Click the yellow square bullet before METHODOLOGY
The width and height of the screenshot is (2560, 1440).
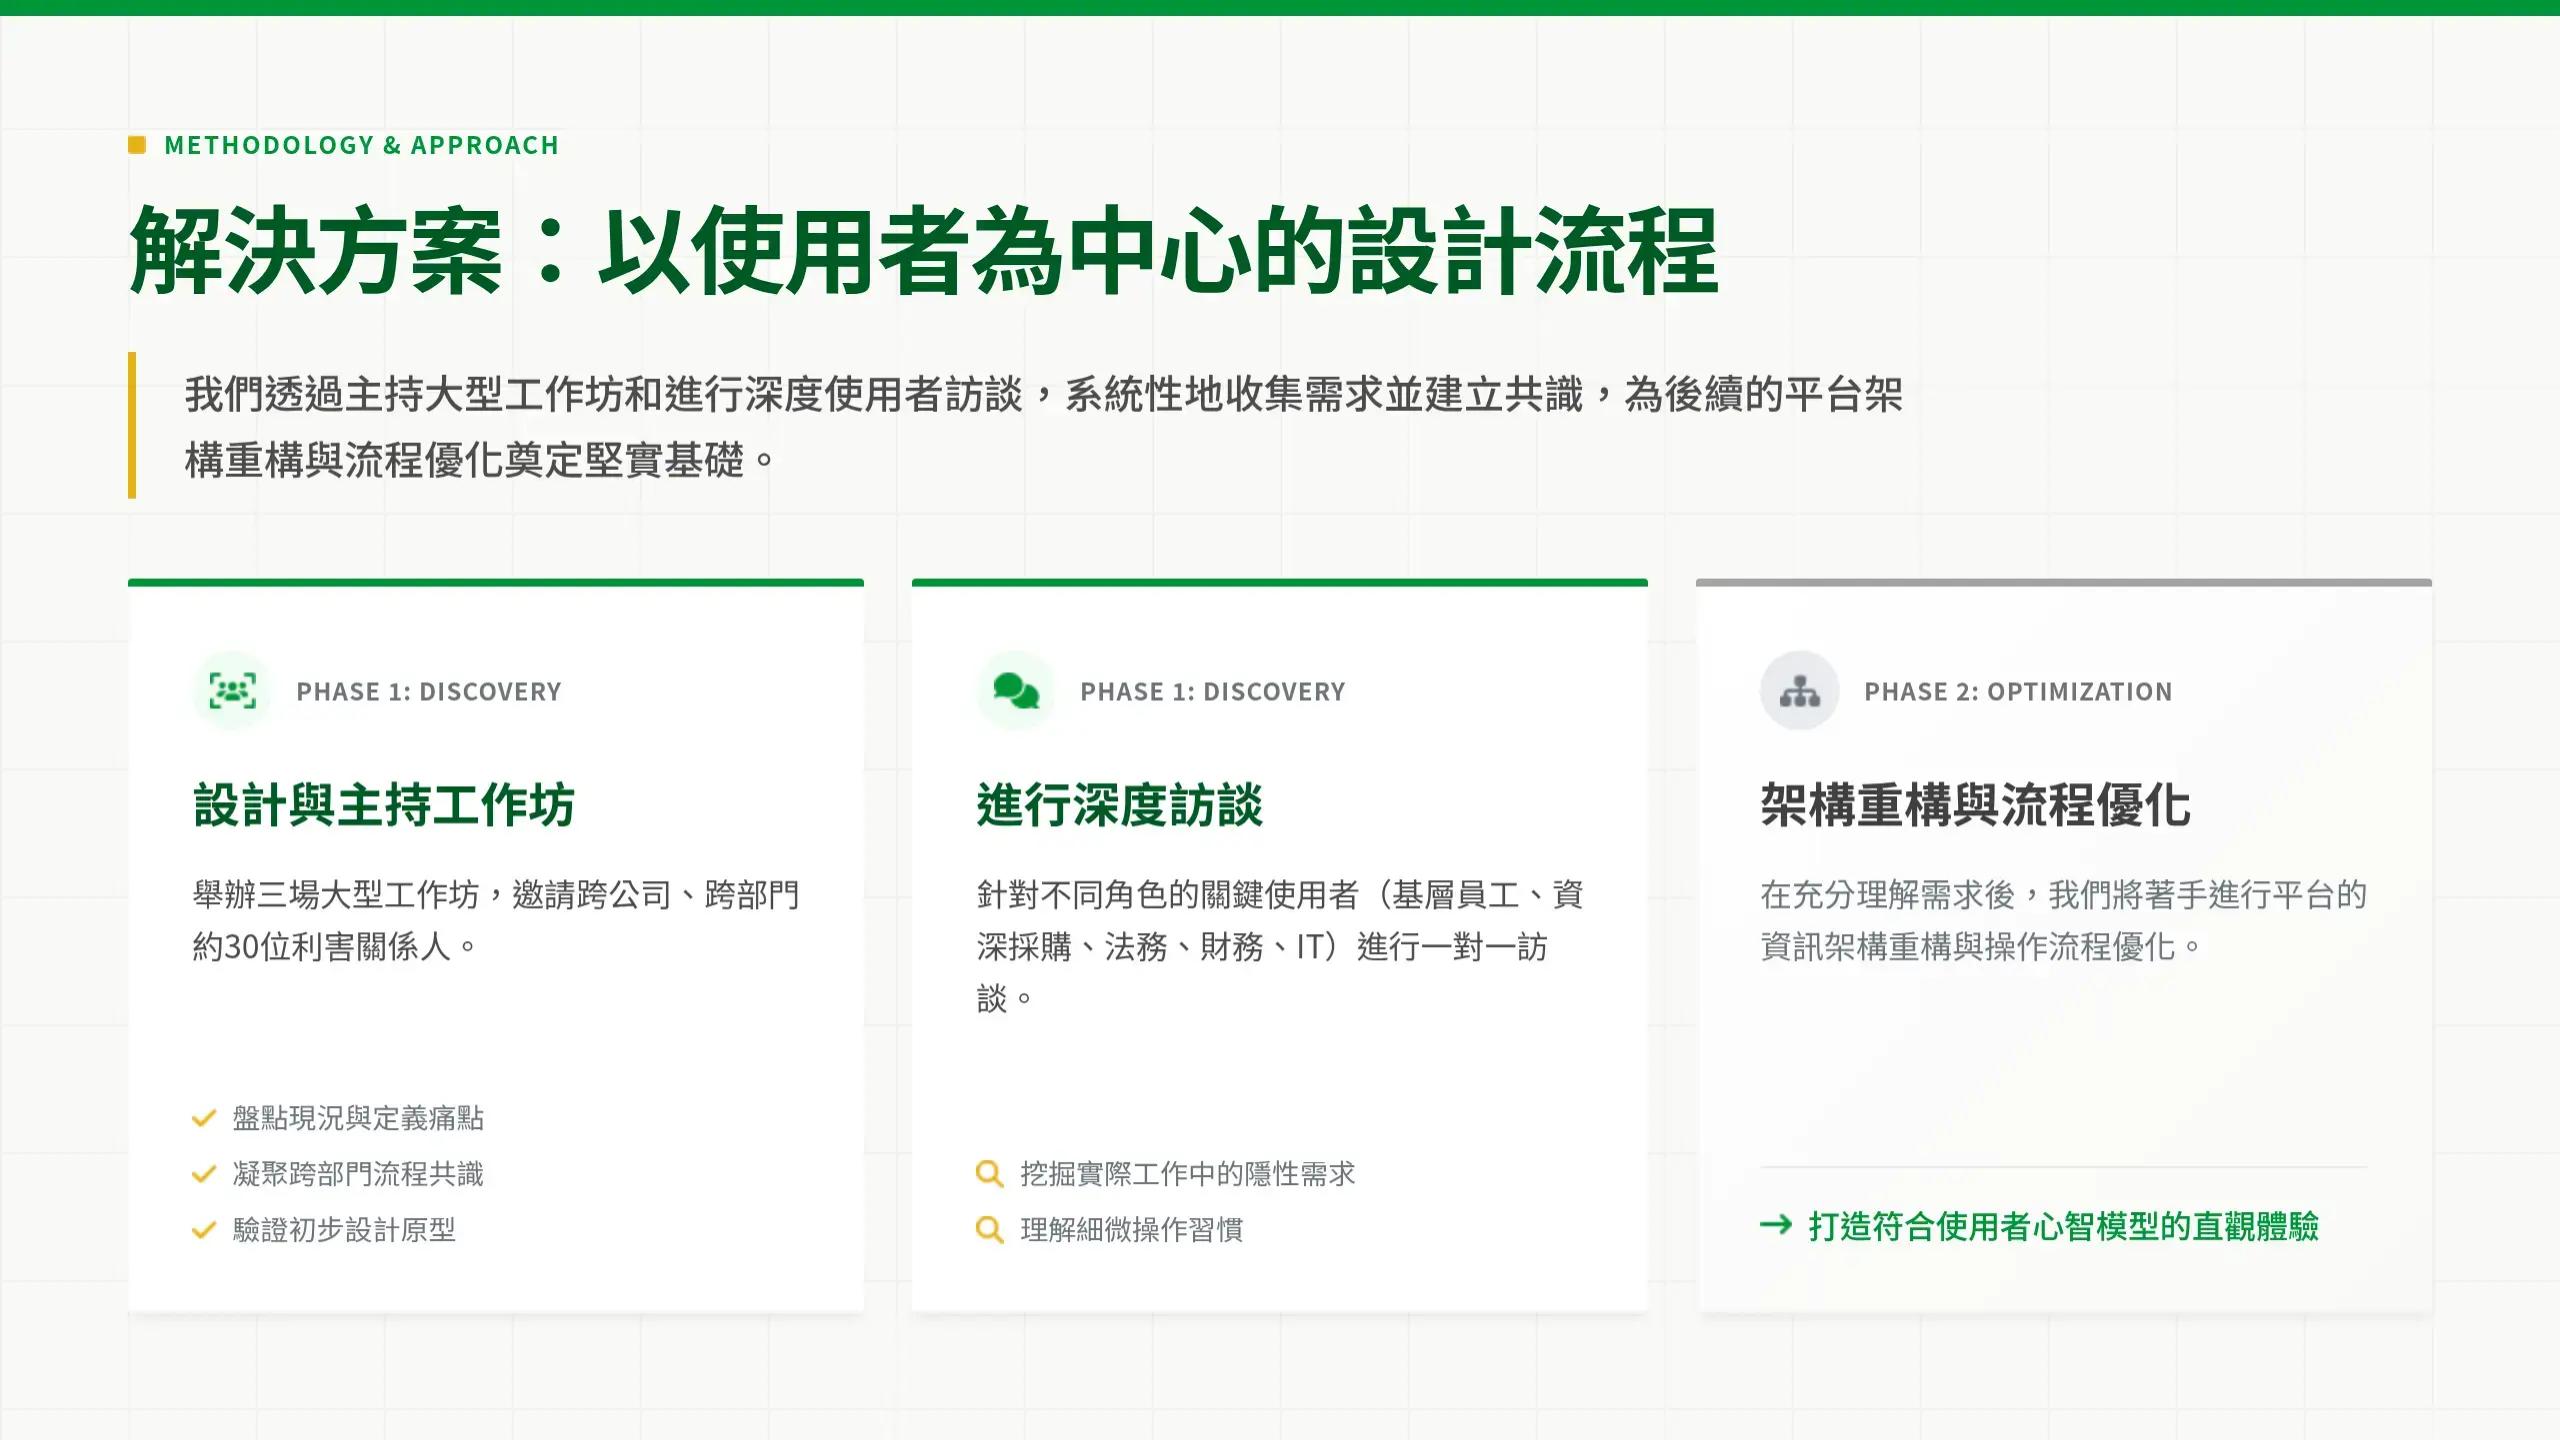(137, 145)
